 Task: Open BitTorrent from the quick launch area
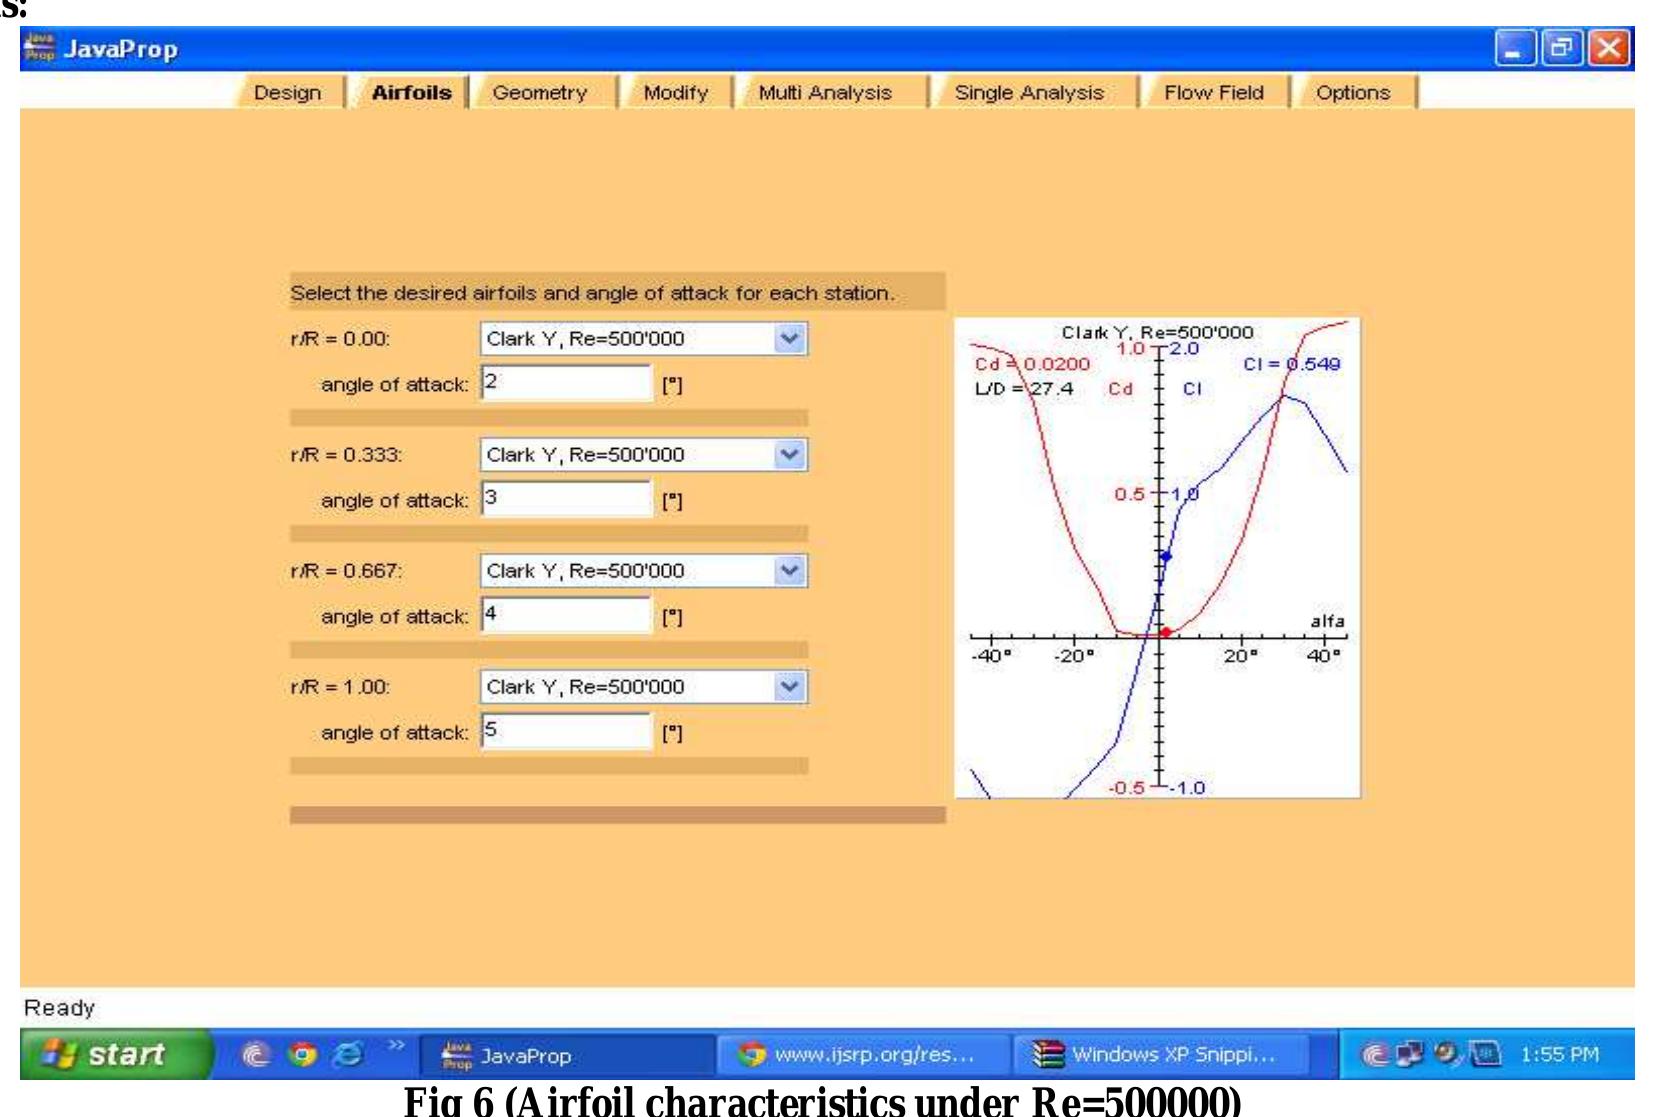pyautogui.click(x=258, y=1053)
